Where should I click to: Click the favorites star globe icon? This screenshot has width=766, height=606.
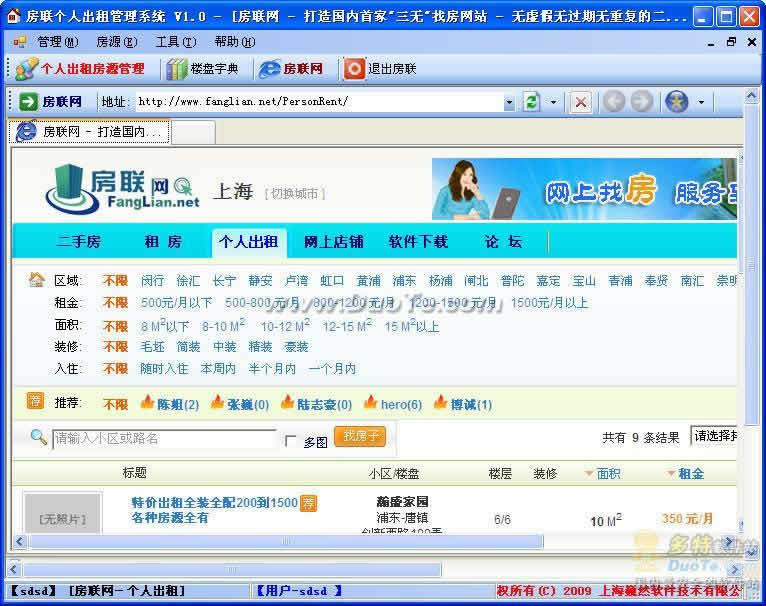[677, 102]
